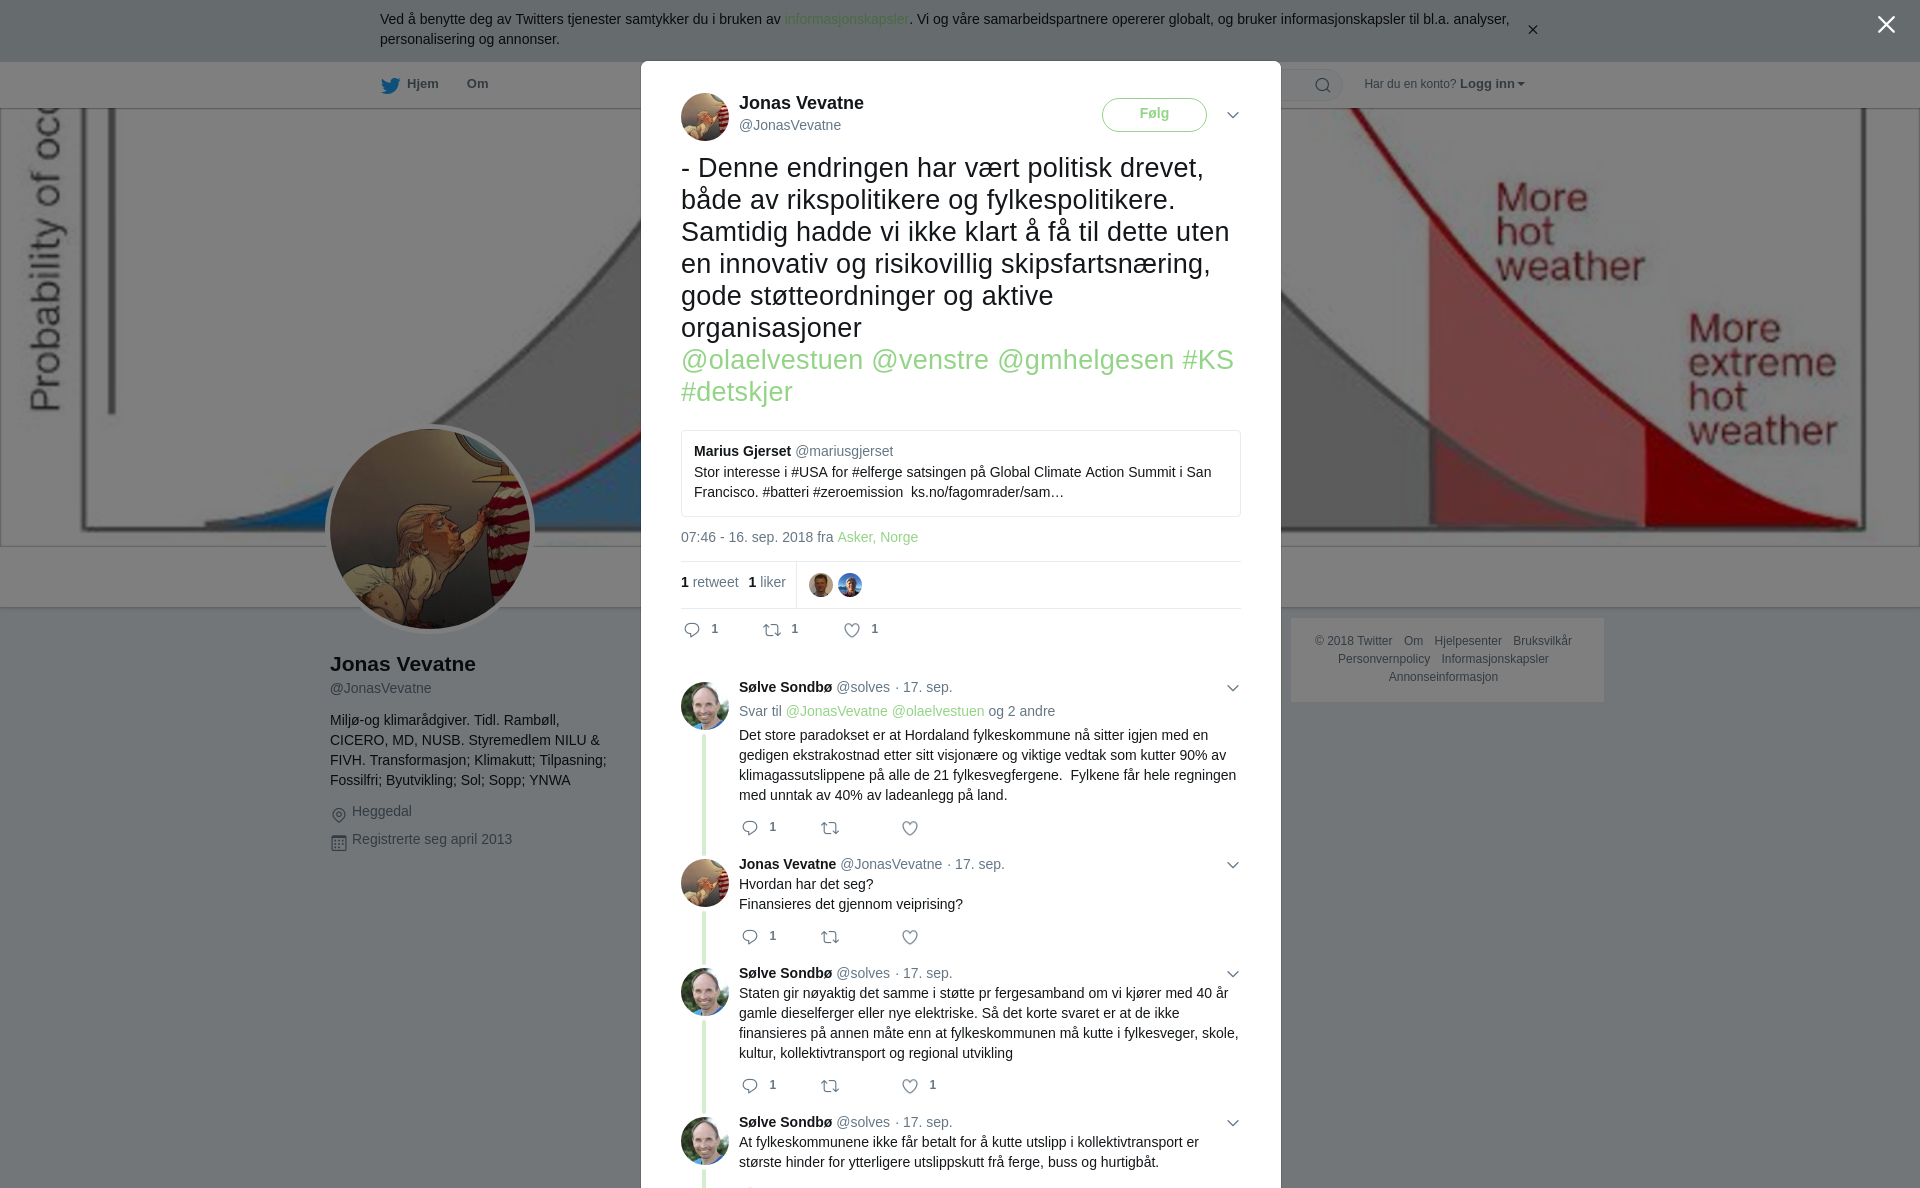
Task: Go to Hjem in the top navigation
Action: click(x=422, y=84)
